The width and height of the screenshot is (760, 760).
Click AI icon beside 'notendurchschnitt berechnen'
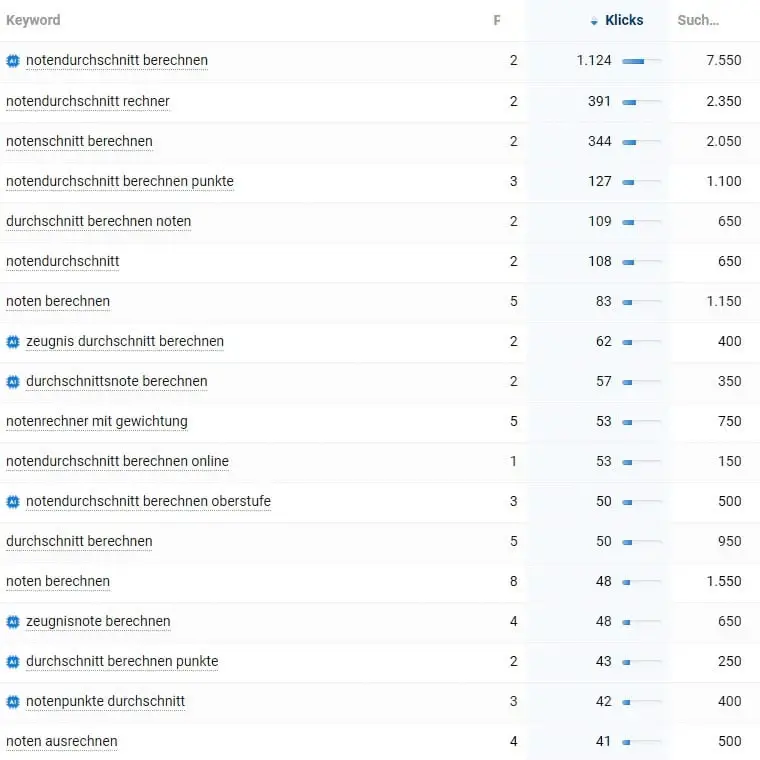(13, 61)
